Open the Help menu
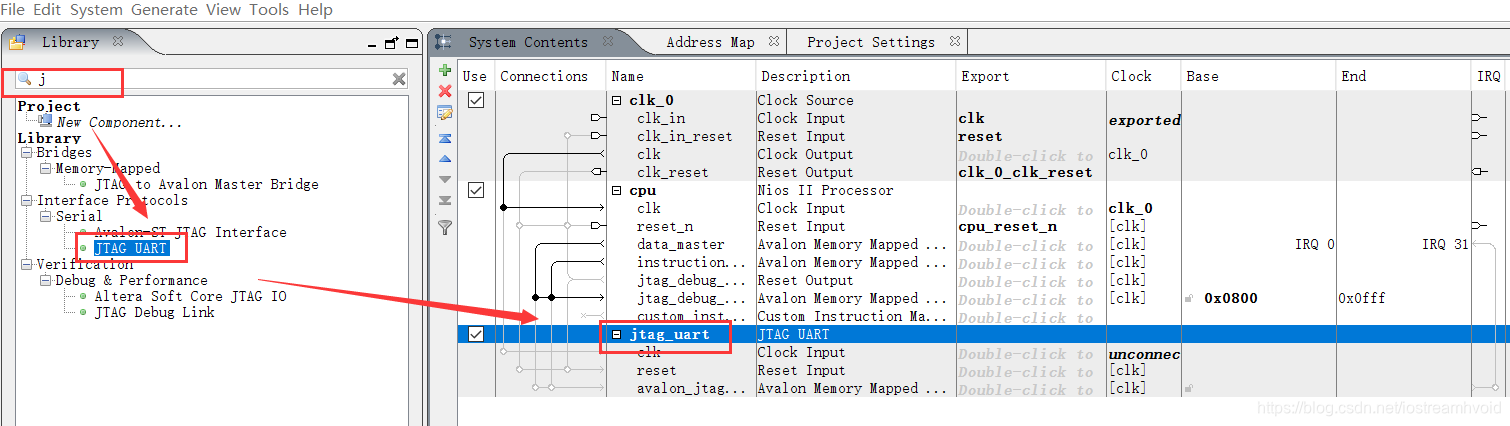 pyautogui.click(x=315, y=10)
